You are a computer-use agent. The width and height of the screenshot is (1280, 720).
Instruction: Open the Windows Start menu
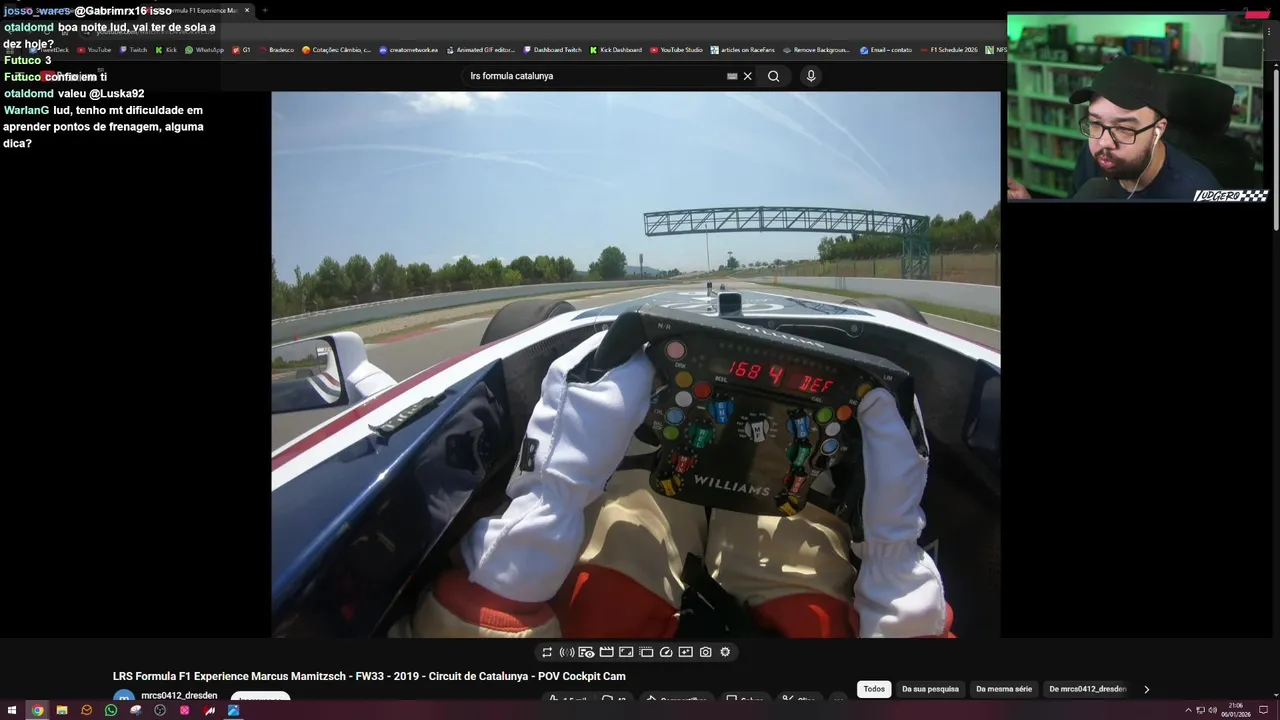click(x=12, y=710)
